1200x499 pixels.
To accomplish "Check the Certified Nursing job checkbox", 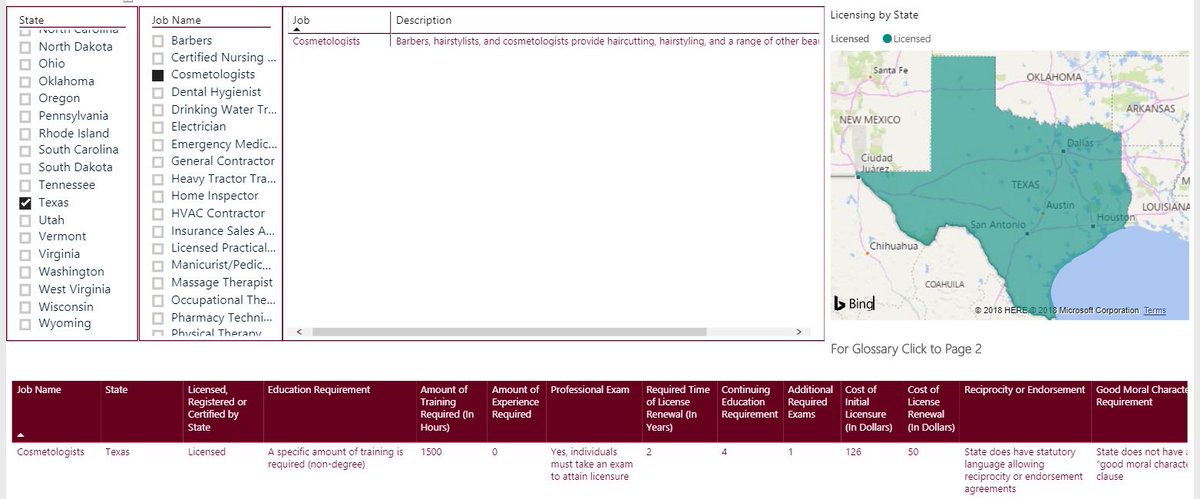I will tap(158, 58).
